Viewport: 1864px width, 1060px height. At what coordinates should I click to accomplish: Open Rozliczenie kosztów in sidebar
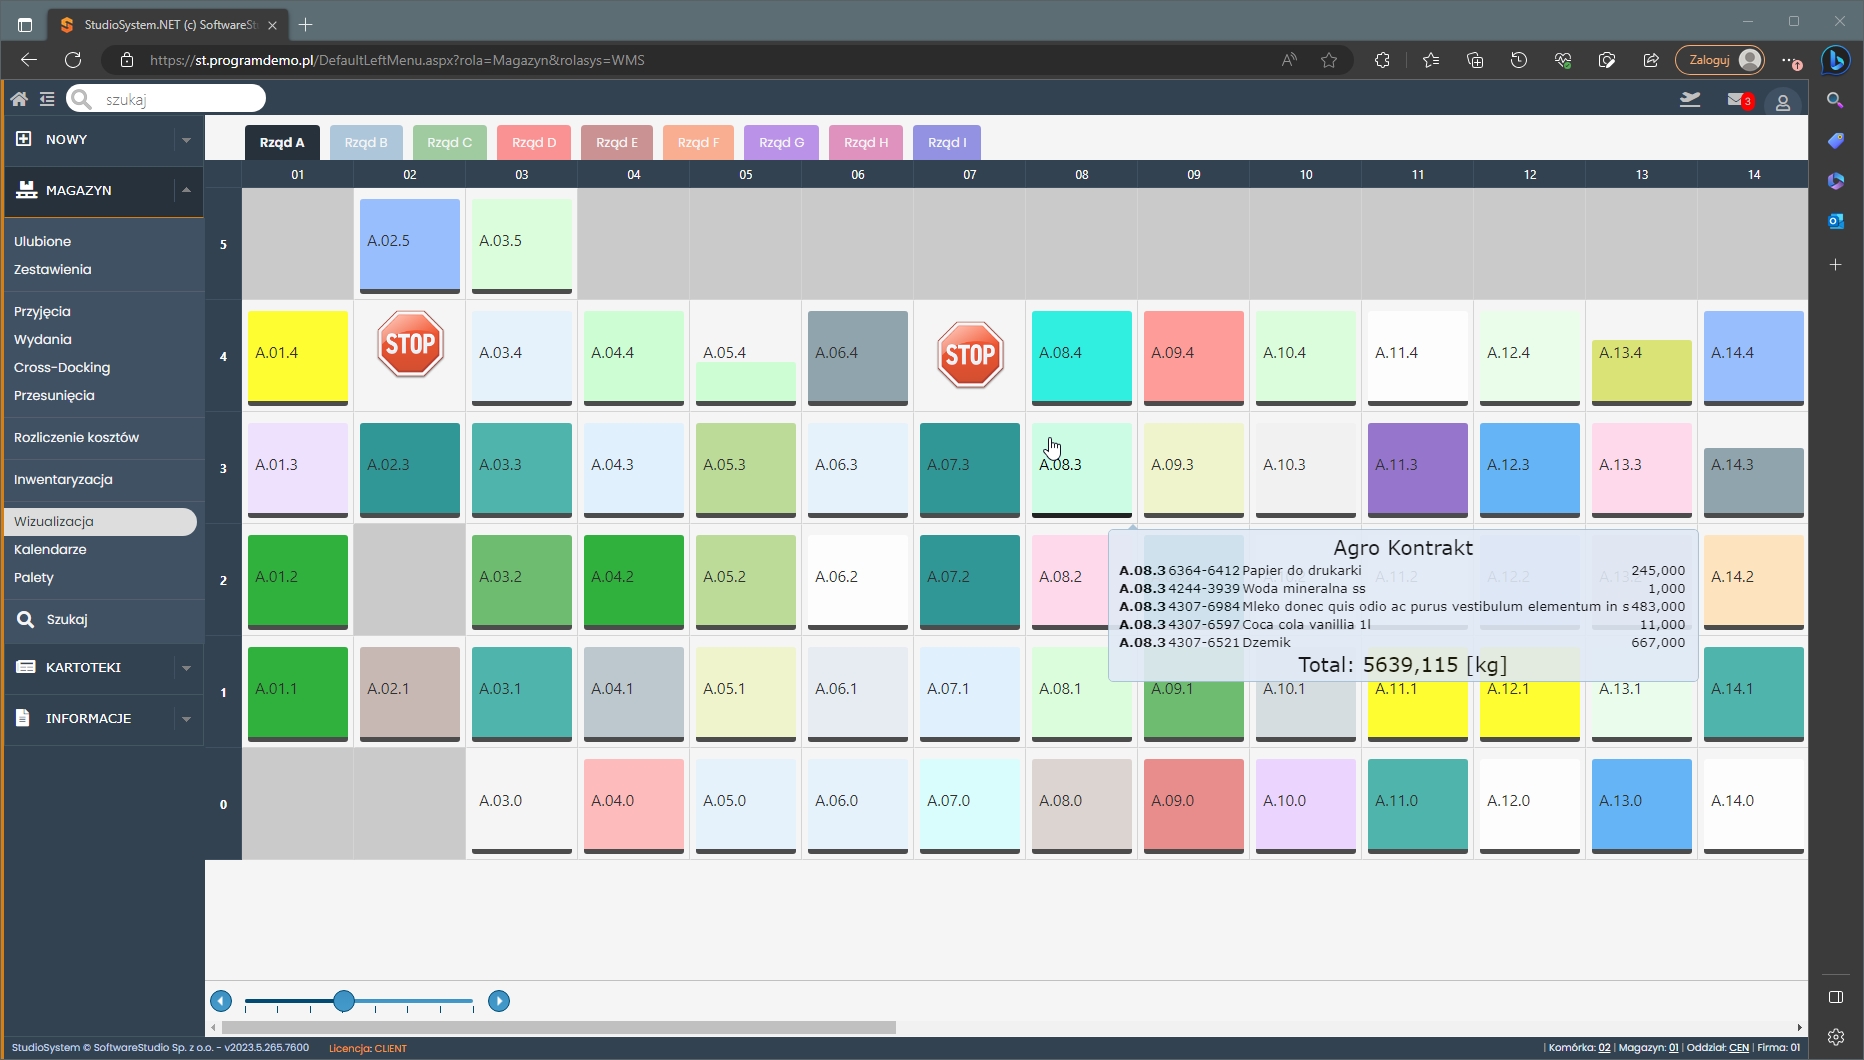76,438
